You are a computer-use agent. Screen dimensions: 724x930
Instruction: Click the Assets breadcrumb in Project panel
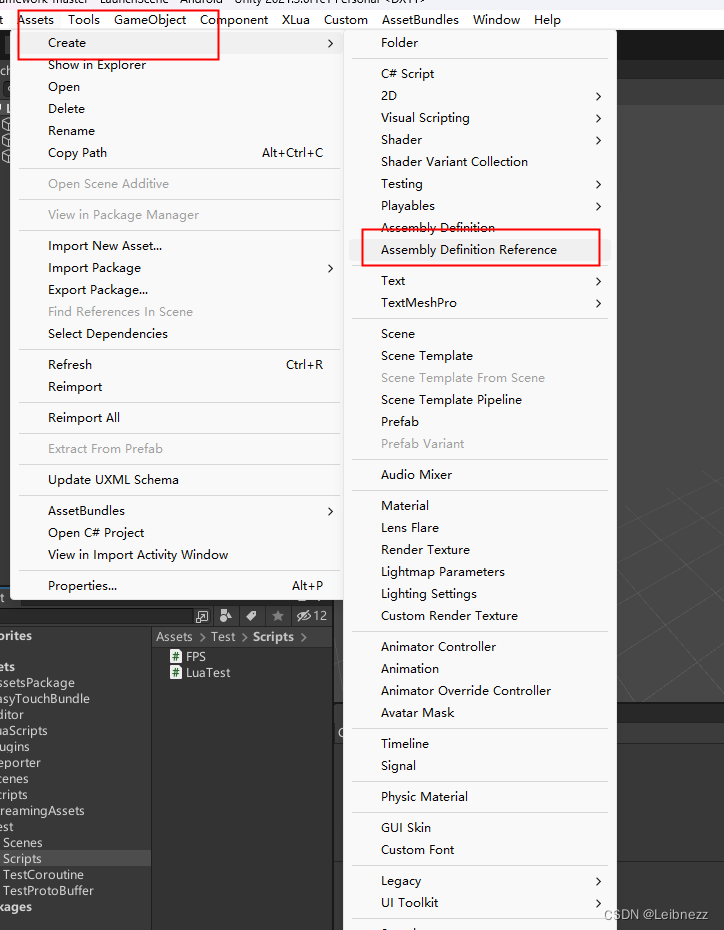[174, 636]
